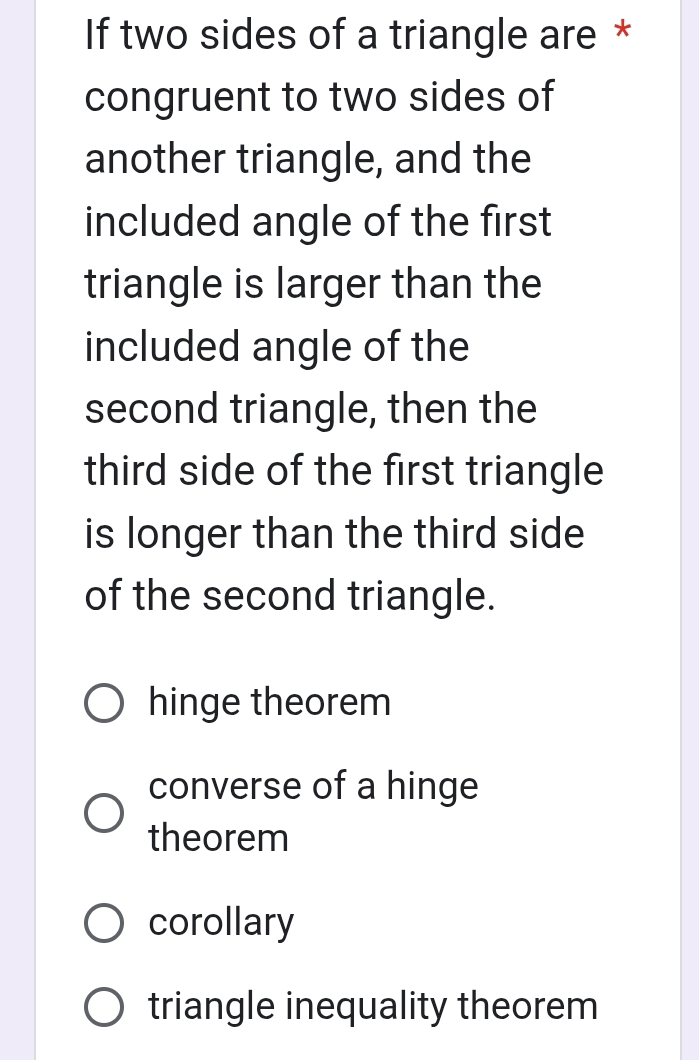Click the corollary answer text

(x=220, y=922)
